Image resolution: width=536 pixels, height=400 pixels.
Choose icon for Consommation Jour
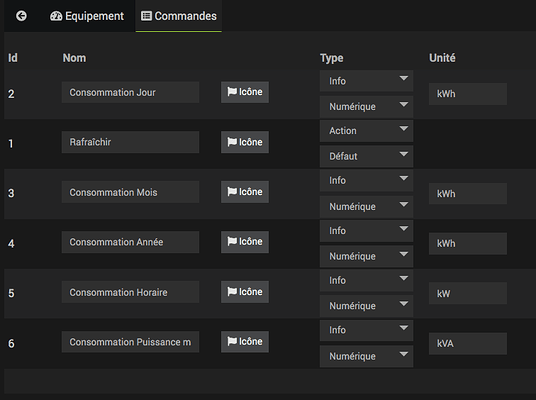point(245,92)
